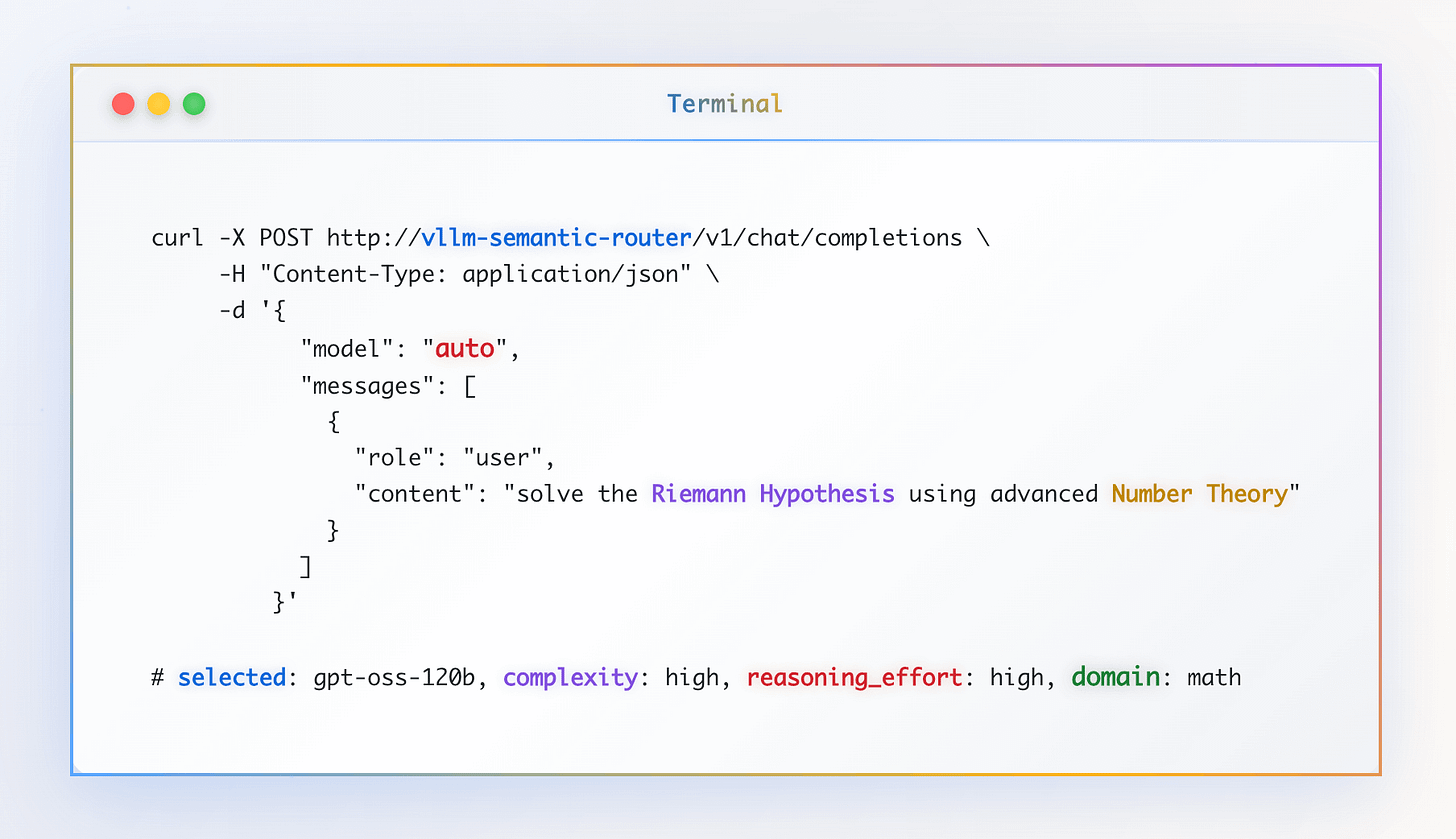1456x839 pixels.
Task: Click the "Content-Type: application/json" header text
Action: pos(476,275)
